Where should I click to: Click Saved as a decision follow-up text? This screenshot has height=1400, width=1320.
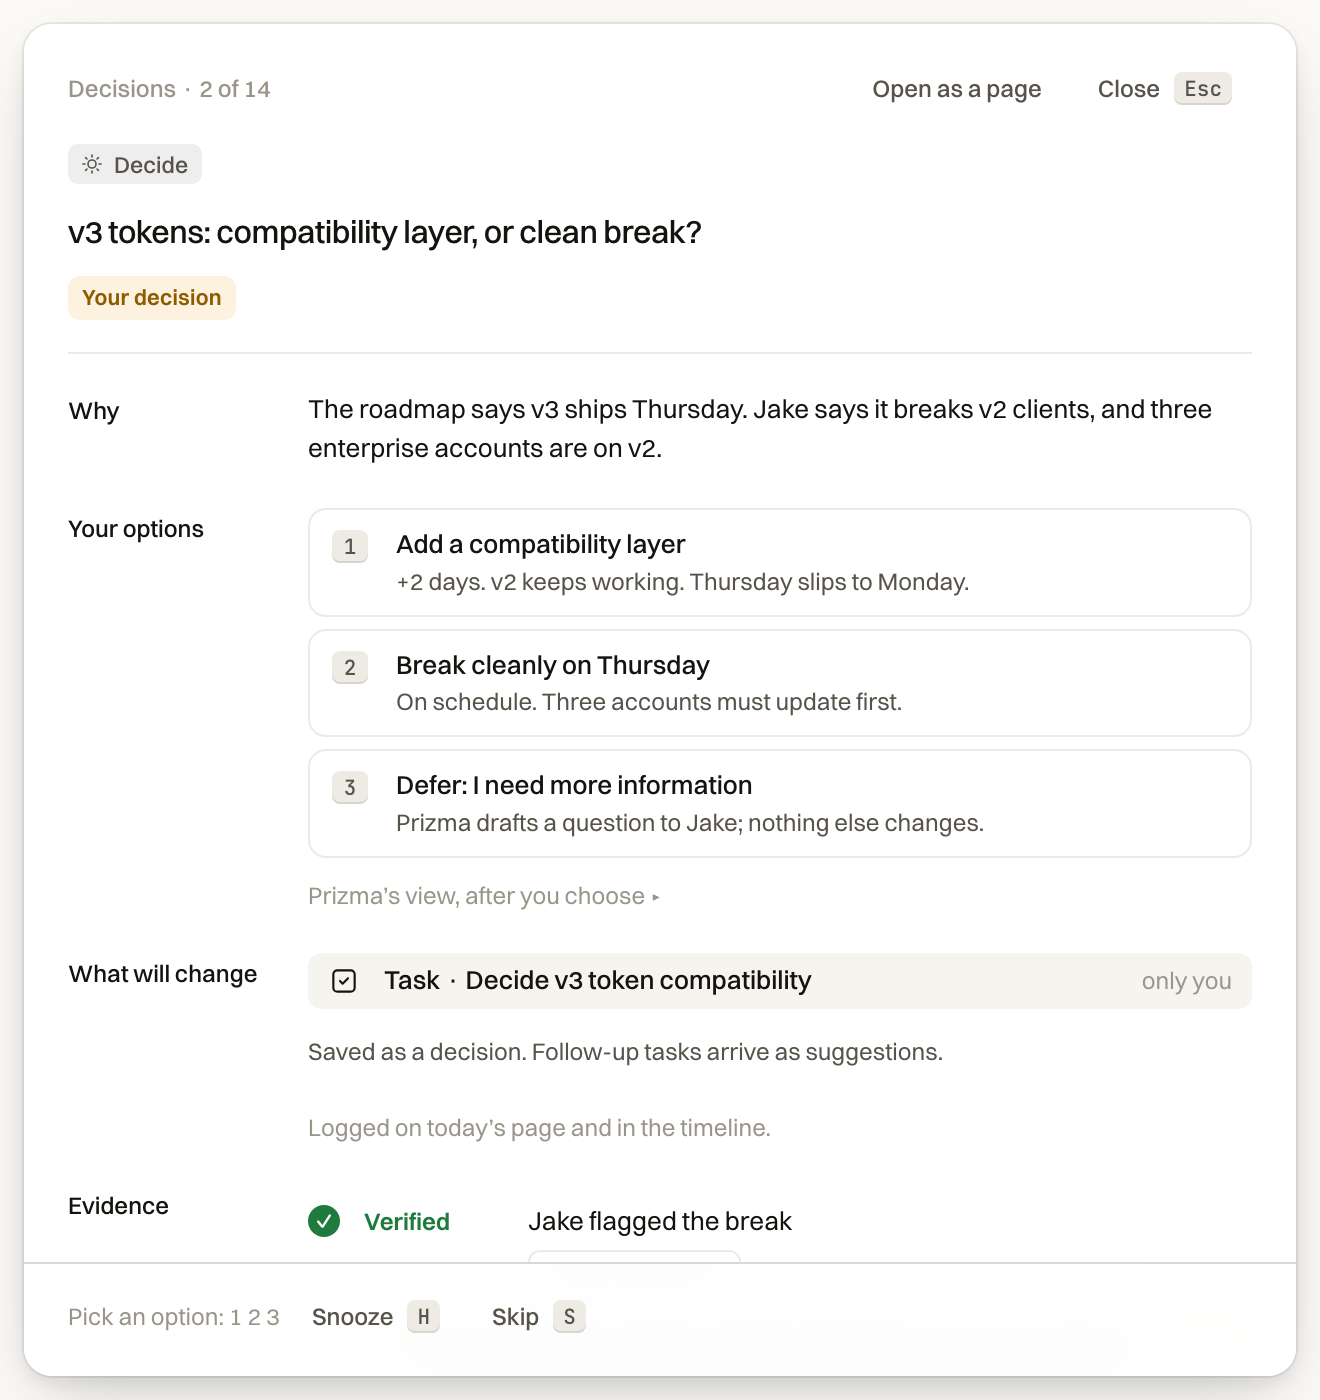point(625,1052)
